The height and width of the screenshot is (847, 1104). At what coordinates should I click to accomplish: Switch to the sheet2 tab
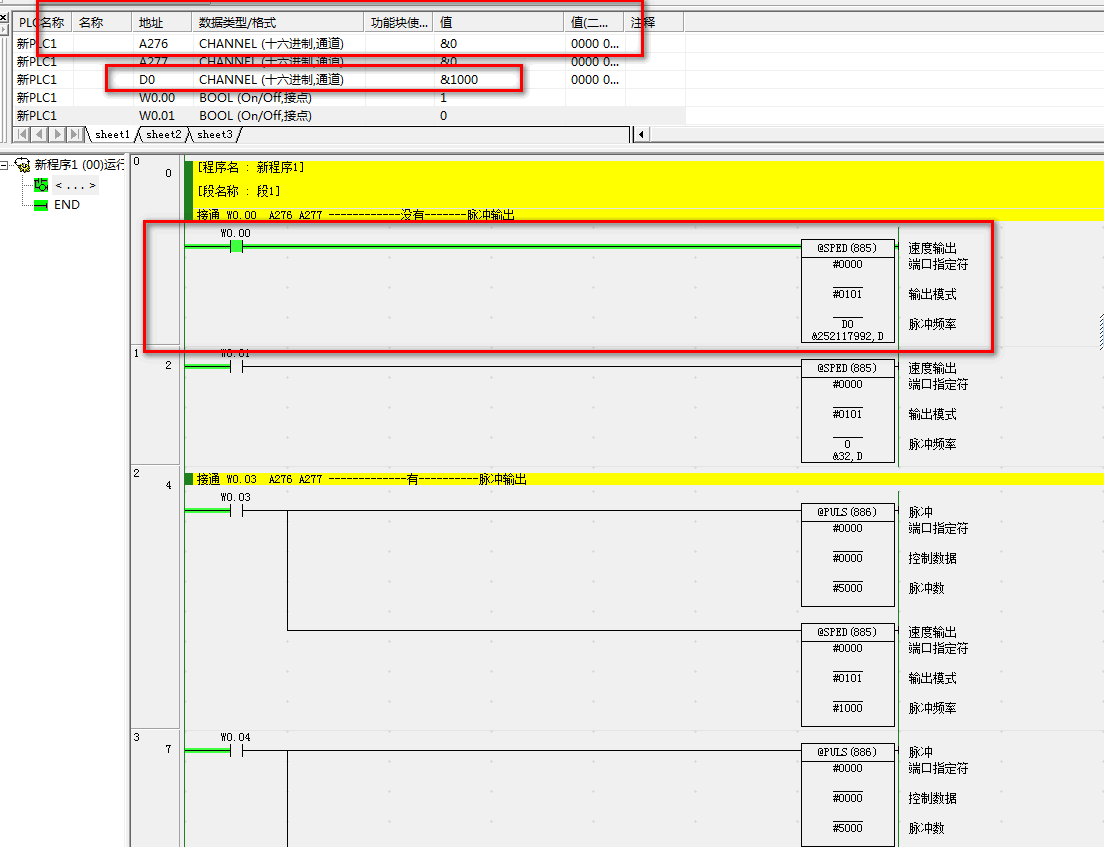[x=164, y=134]
